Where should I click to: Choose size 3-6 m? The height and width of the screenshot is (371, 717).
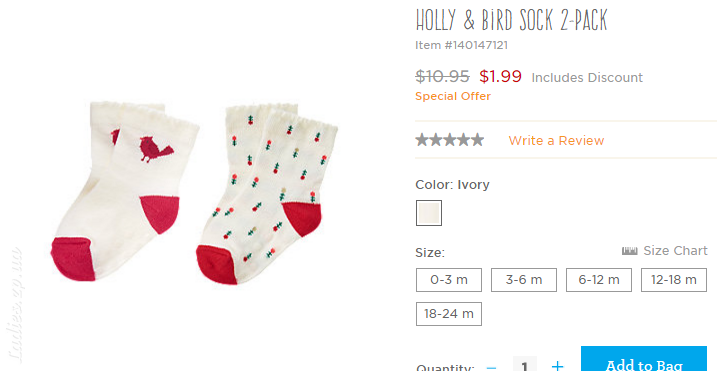click(524, 280)
